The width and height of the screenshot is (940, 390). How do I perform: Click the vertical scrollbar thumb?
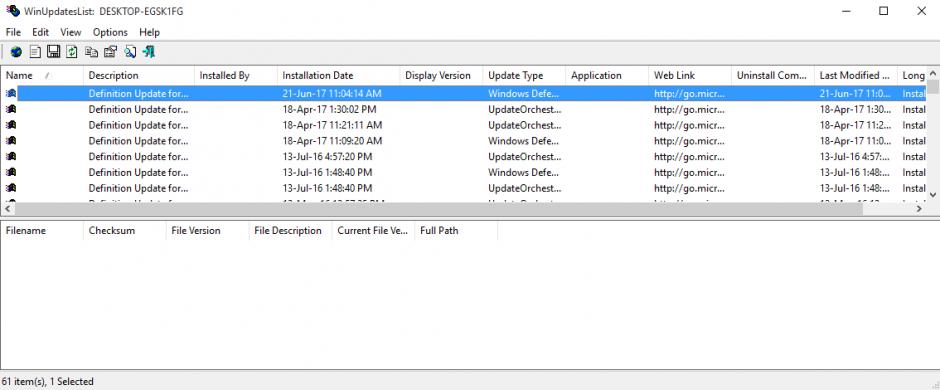pyautogui.click(x=933, y=87)
